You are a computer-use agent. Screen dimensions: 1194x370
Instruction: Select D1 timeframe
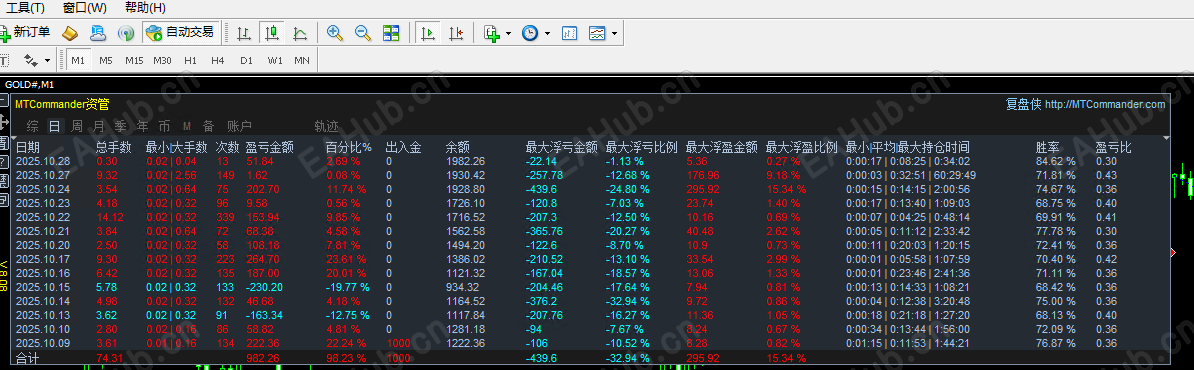pos(246,59)
